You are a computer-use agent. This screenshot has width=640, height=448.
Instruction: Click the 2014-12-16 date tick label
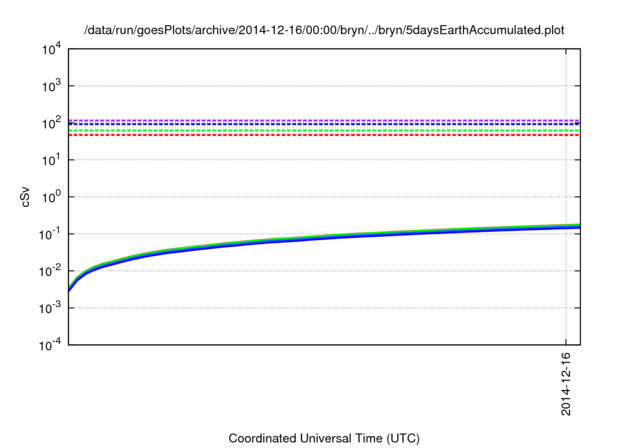coord(566,384)
